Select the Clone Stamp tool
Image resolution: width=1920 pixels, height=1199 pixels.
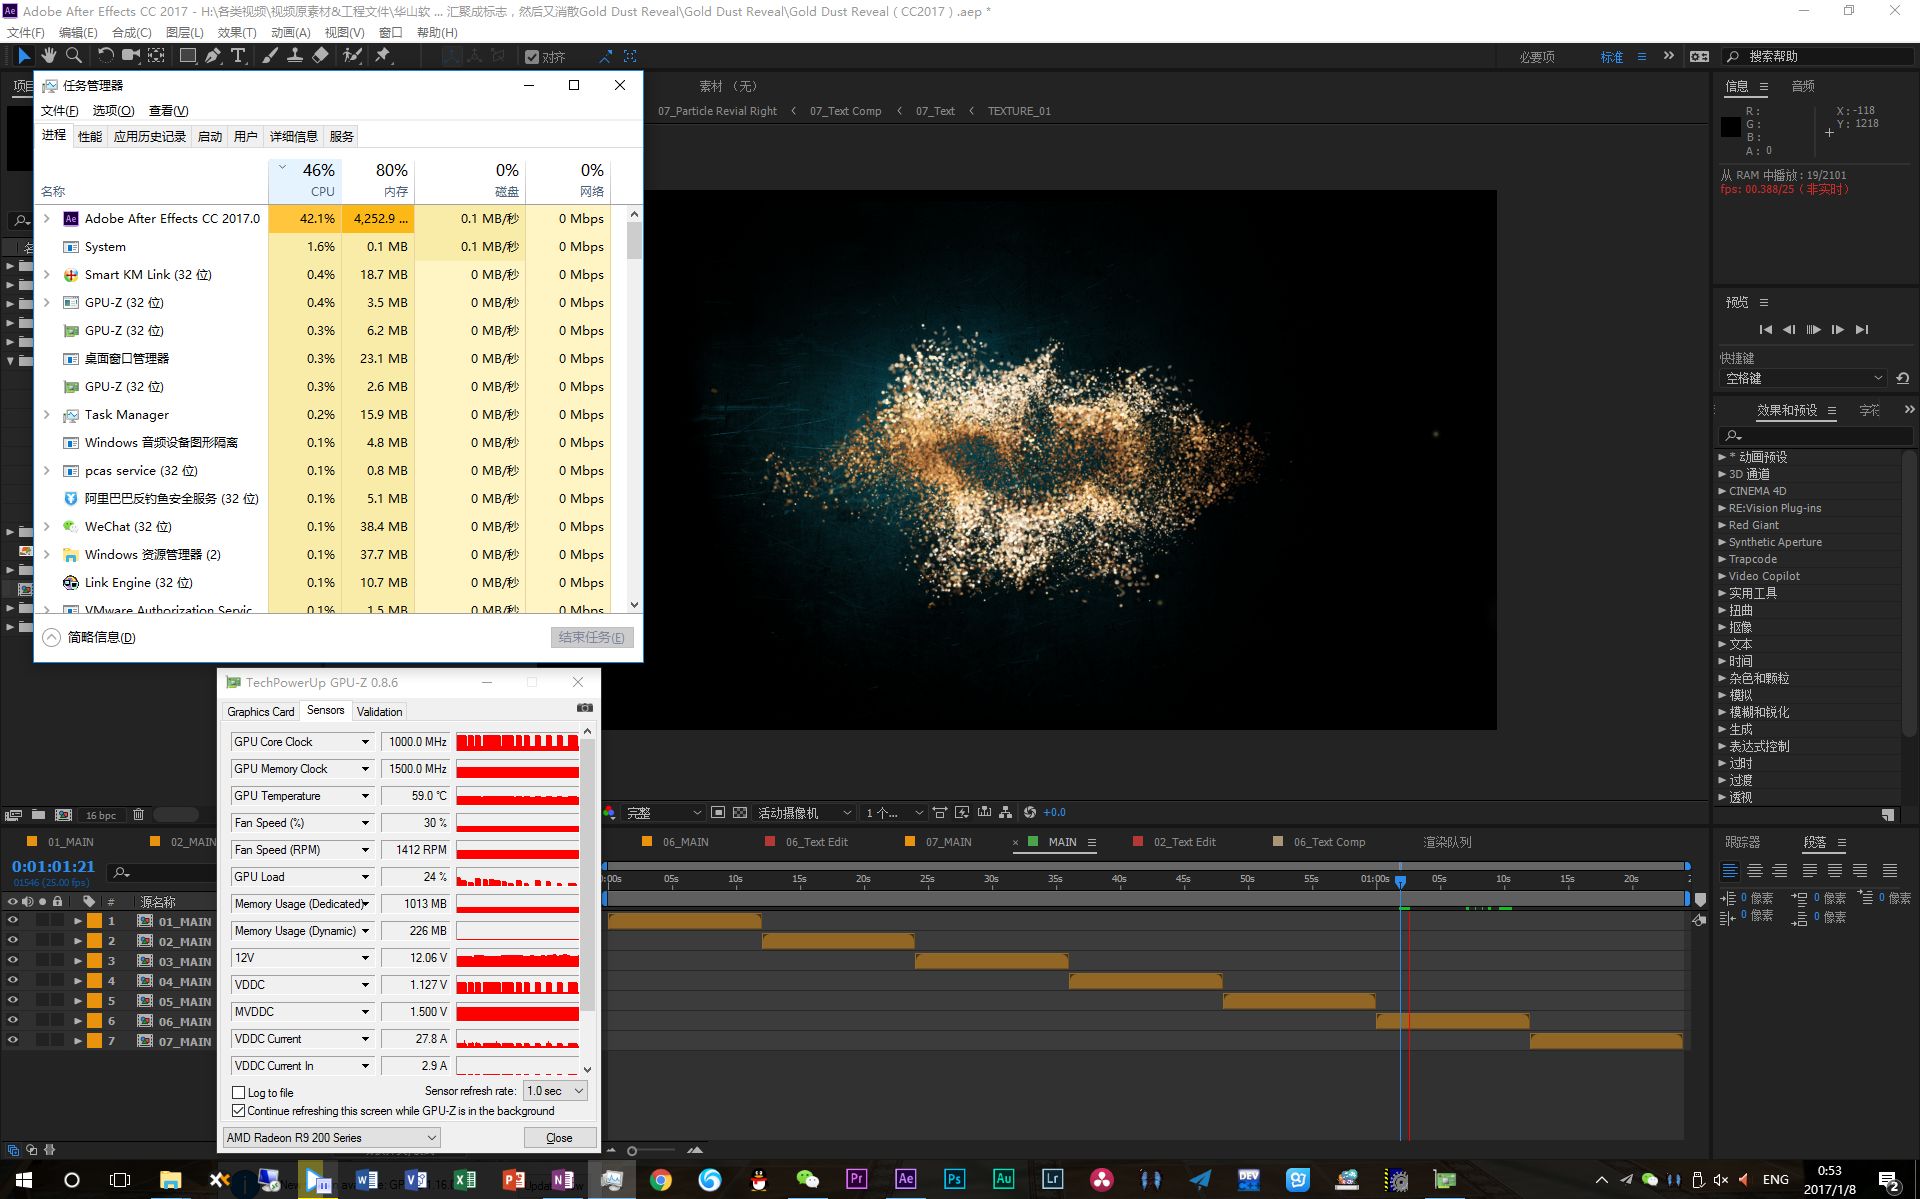(x=295, y=56)
